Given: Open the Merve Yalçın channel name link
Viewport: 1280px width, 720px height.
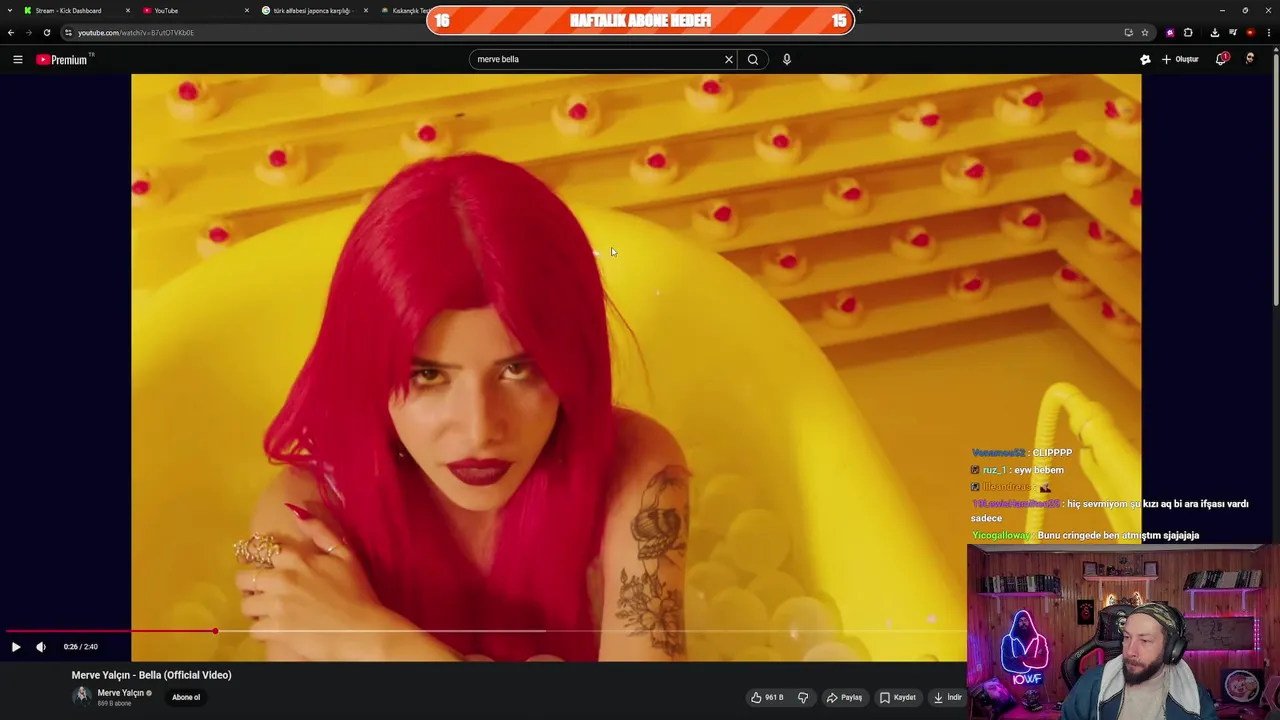Looking at the screenshot, I should (x=121, y=693).
